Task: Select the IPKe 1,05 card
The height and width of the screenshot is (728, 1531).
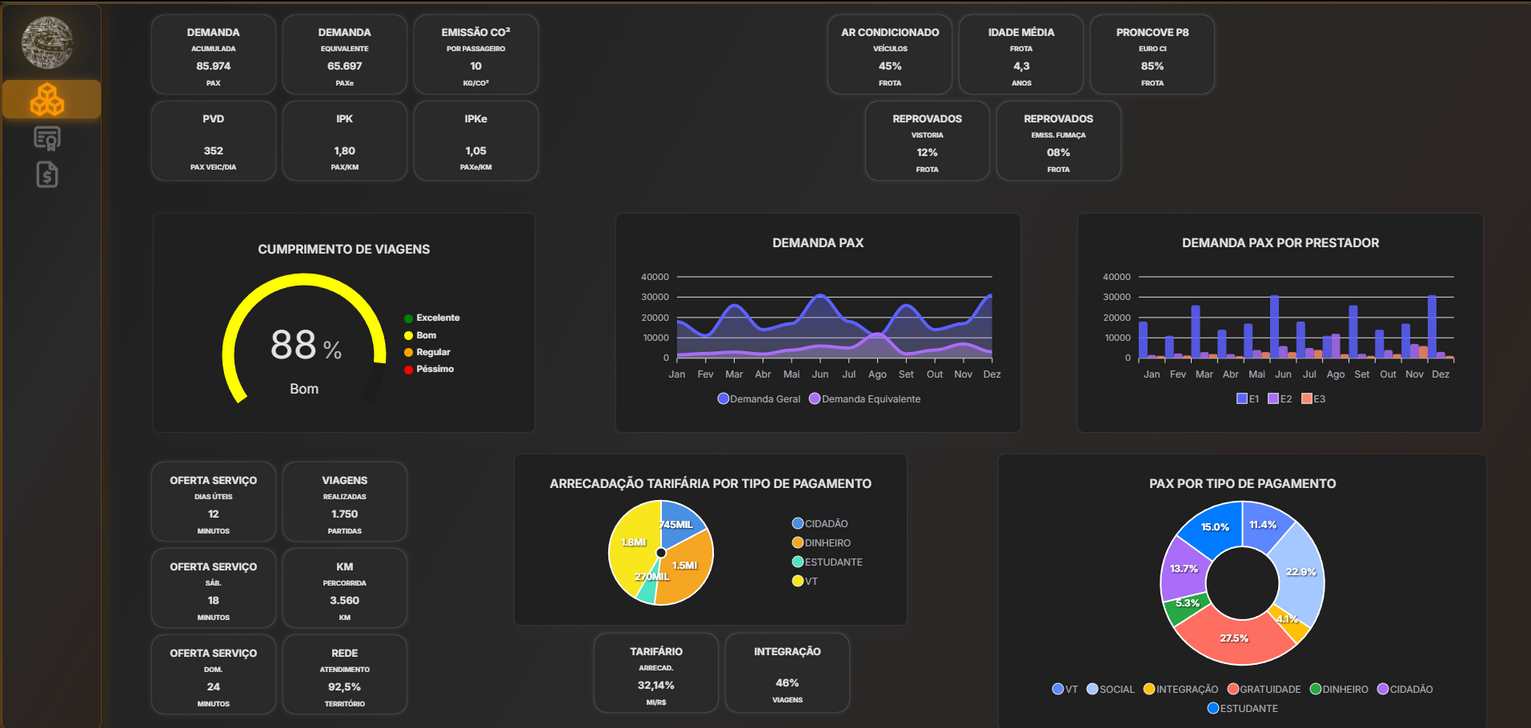Action: [476, 141]
